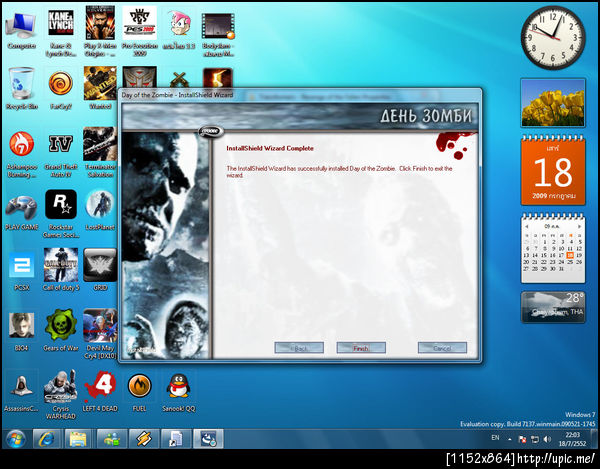Click the taskbar clock showing 22:03

(x=572, y=439)
